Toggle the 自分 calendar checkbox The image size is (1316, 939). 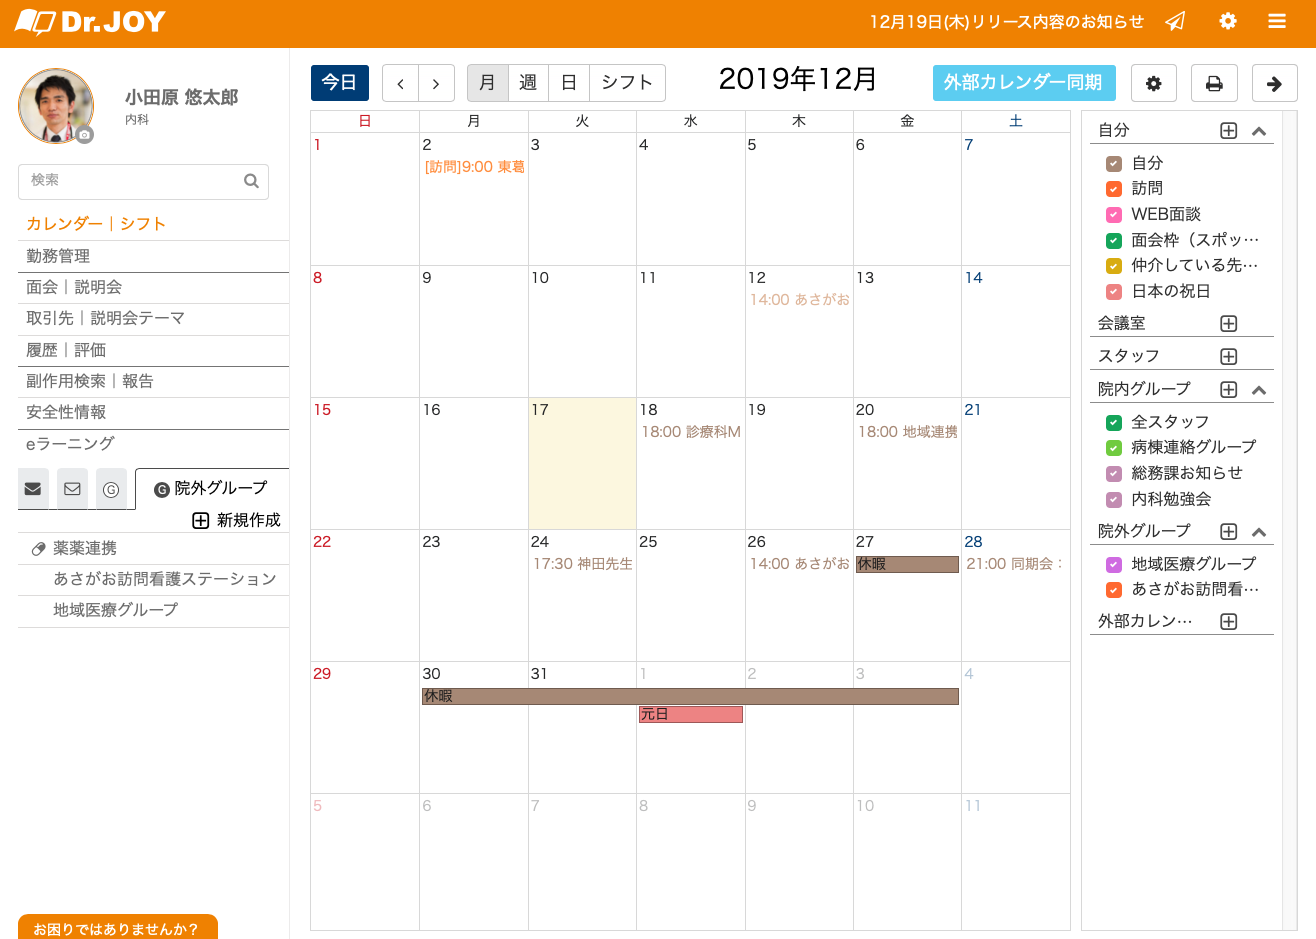[1114, 164]
